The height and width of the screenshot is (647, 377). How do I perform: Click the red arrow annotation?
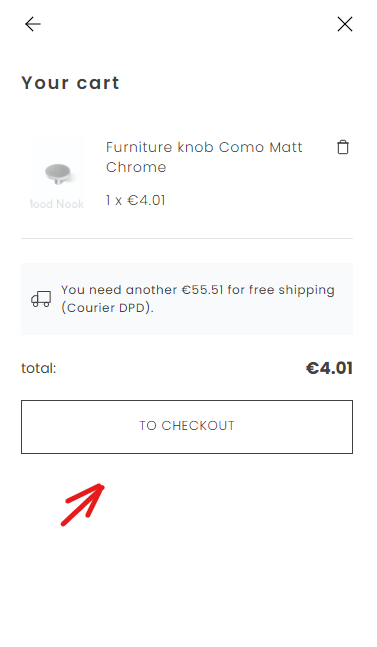tap(83, 505)
